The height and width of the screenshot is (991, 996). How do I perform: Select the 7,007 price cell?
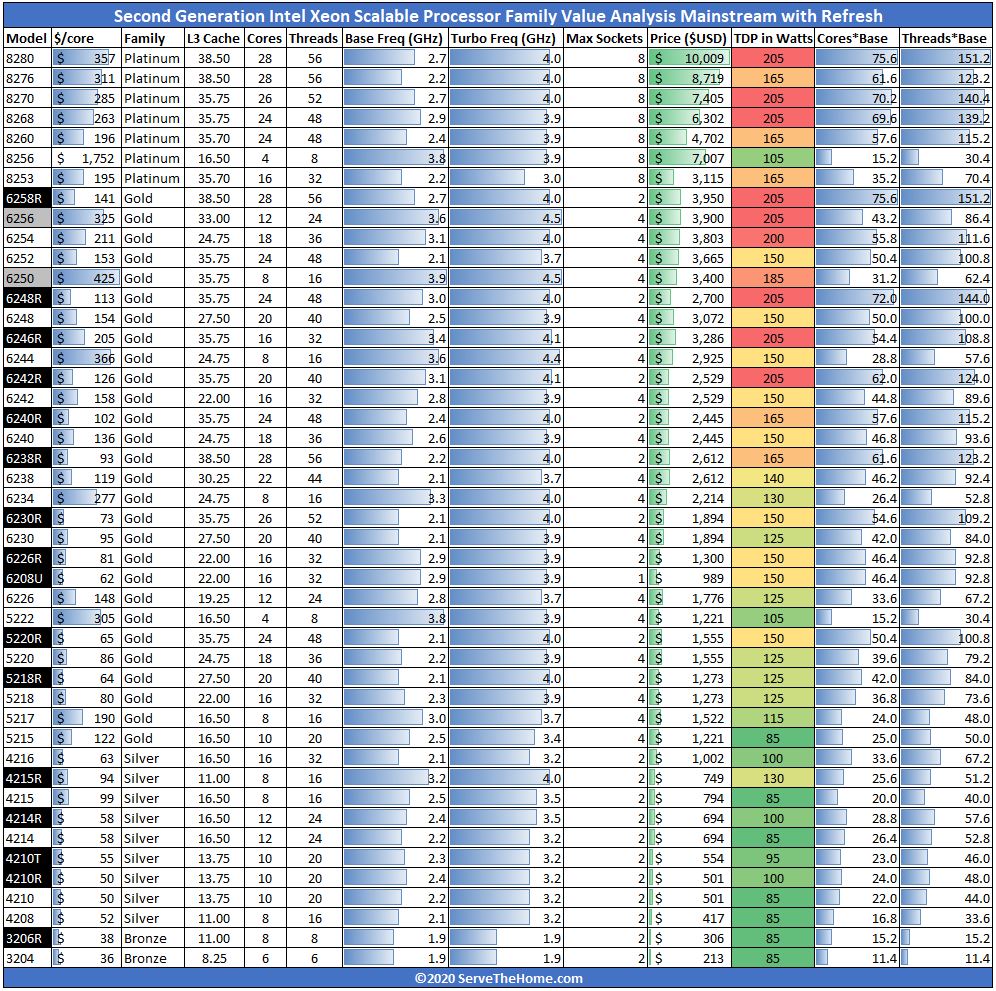pyautogui.click(x=689, y=158)
